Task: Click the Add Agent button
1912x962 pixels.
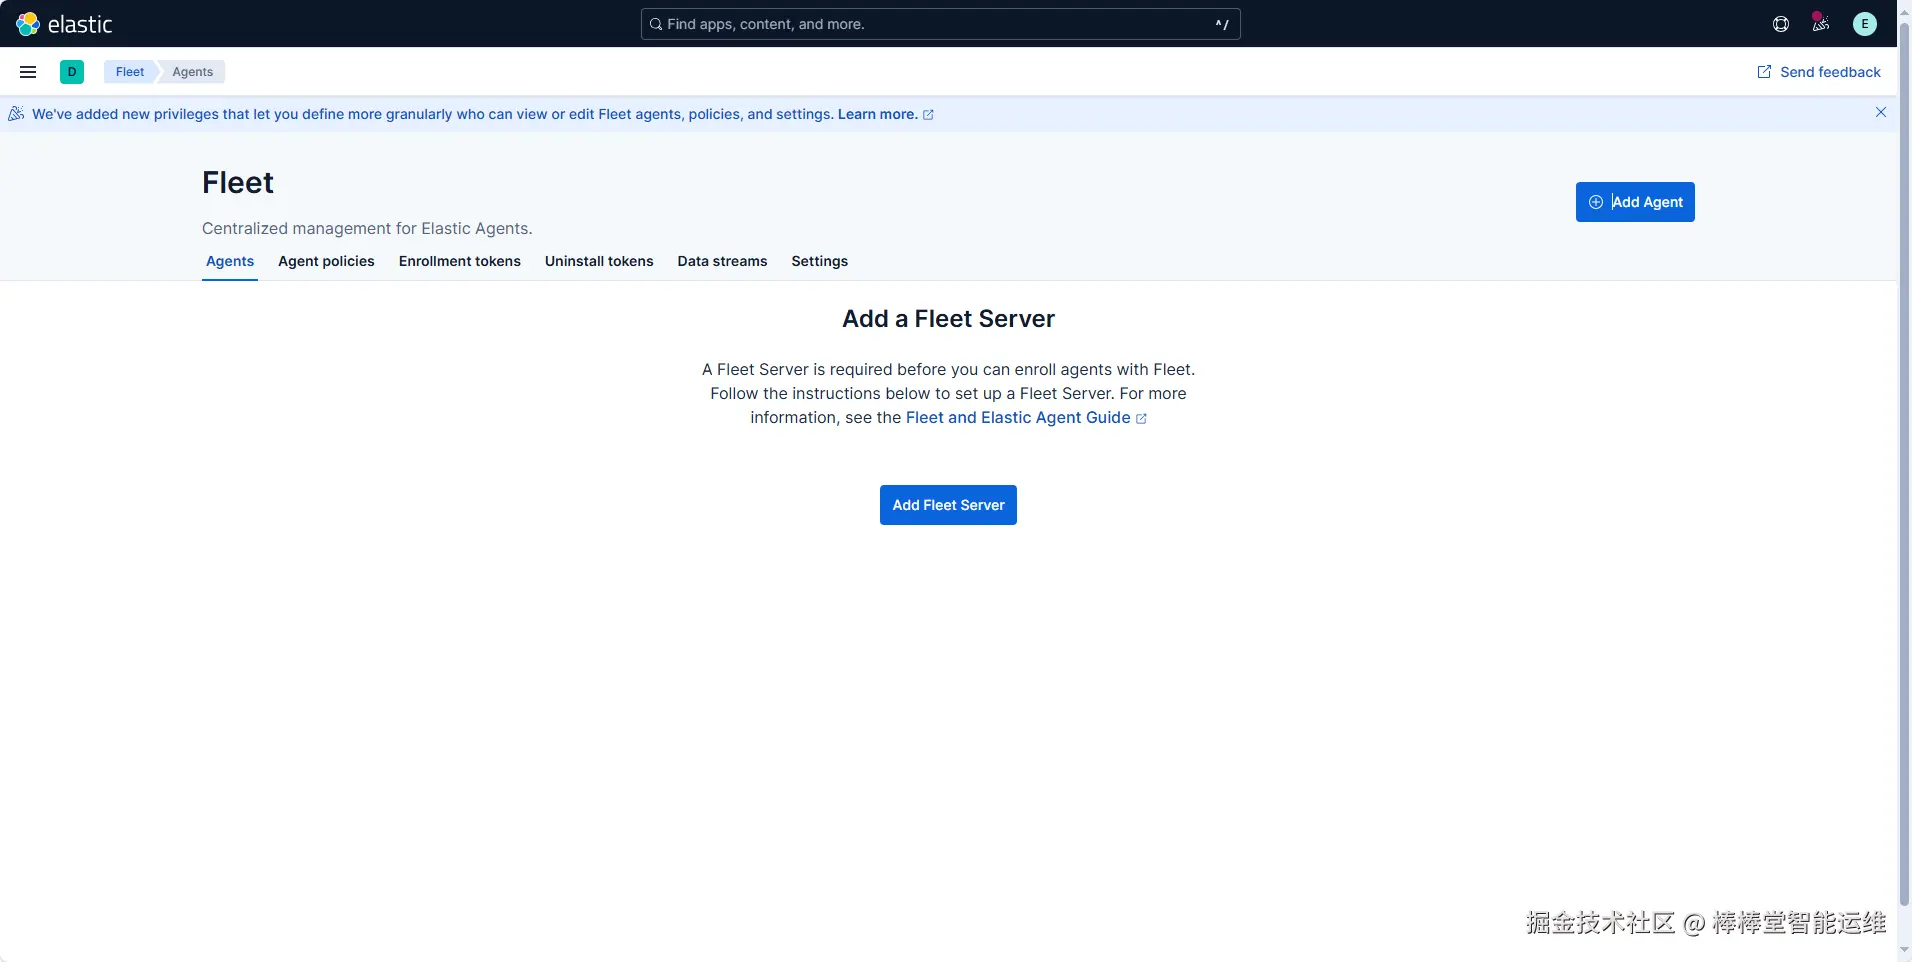Action: click(x=1635, y=202)
